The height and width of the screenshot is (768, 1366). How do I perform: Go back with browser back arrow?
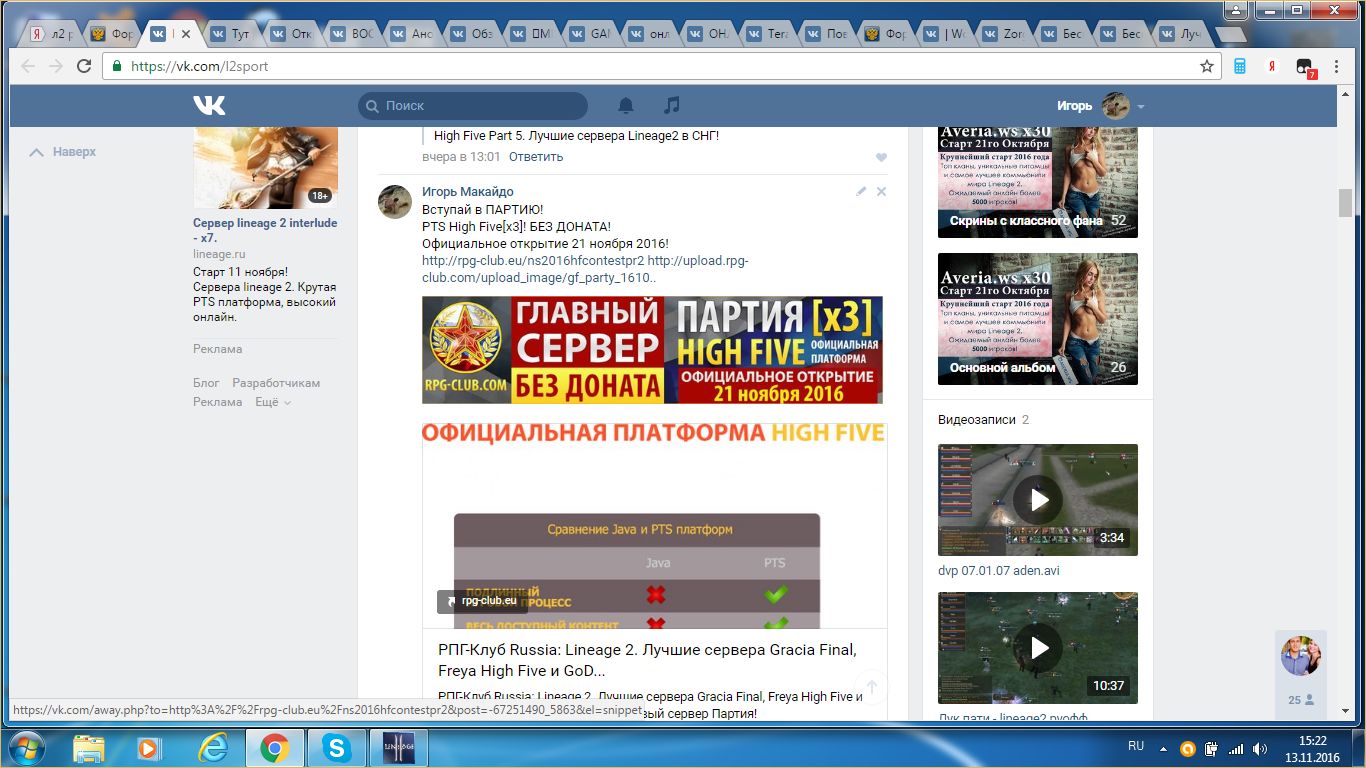[27, 67]
